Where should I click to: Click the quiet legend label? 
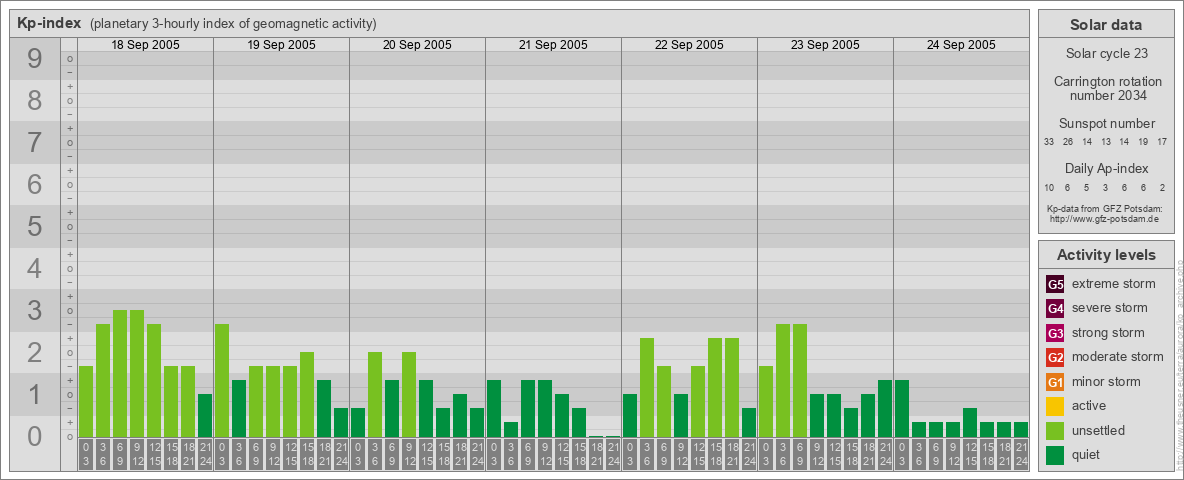pyautogui.click(x=1087, y=454)
